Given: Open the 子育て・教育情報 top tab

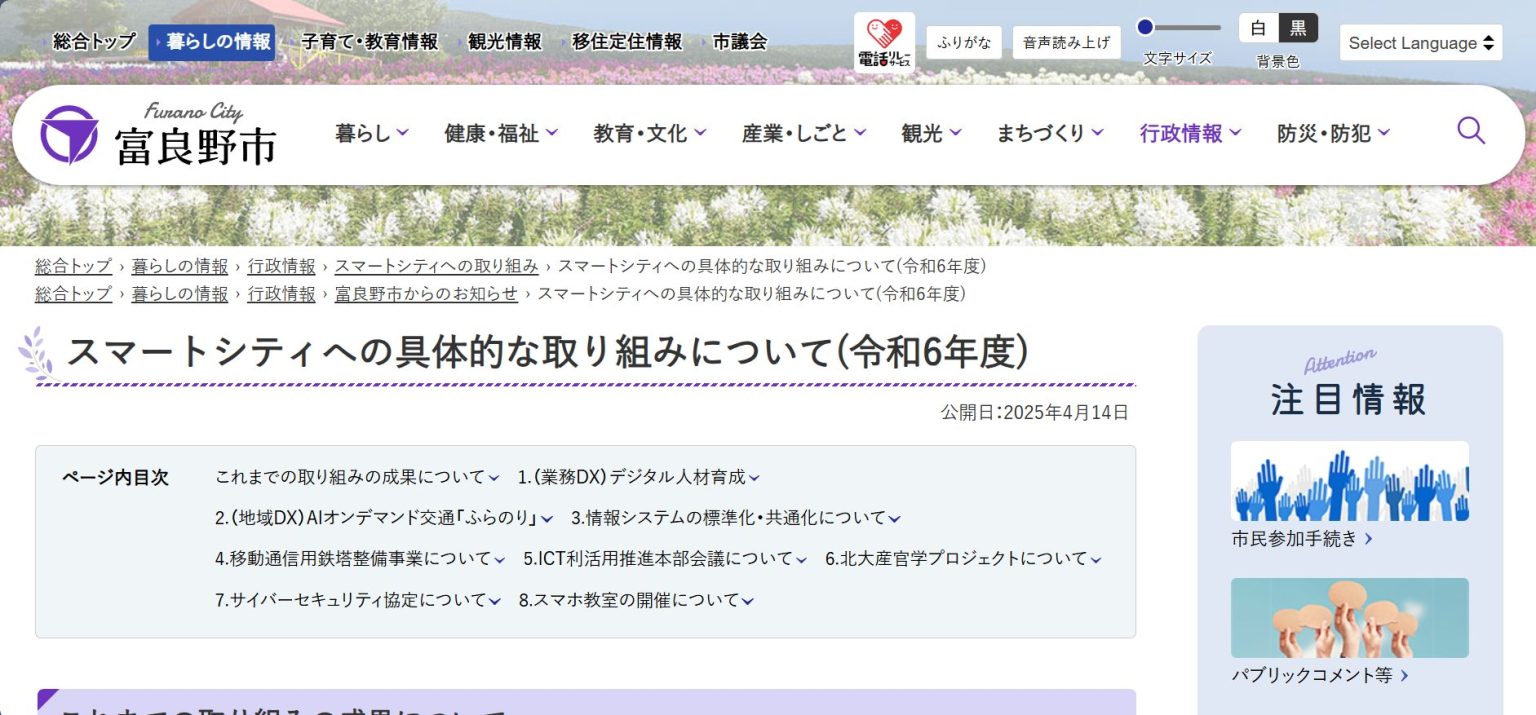Looking at the screenshot, I should tap(369, 42).
